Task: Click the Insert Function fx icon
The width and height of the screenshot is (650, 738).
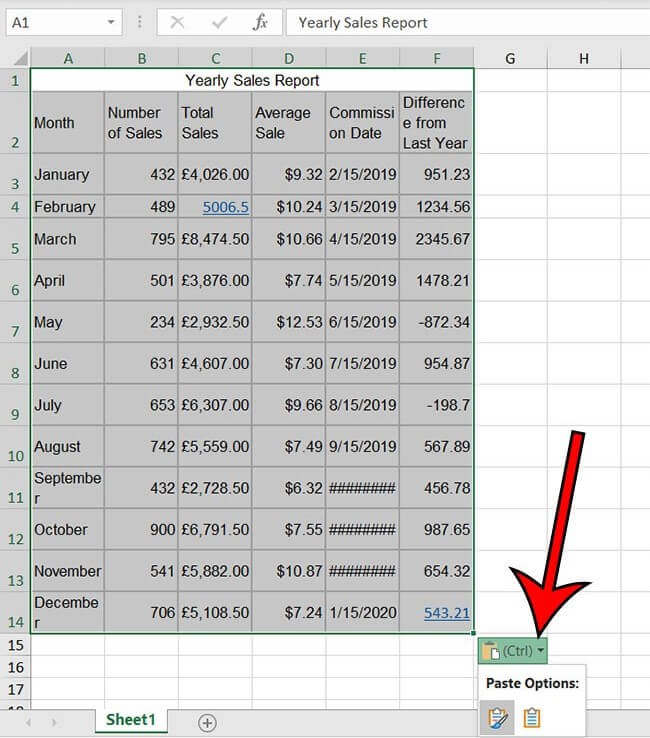Action: tap(260, 22)
